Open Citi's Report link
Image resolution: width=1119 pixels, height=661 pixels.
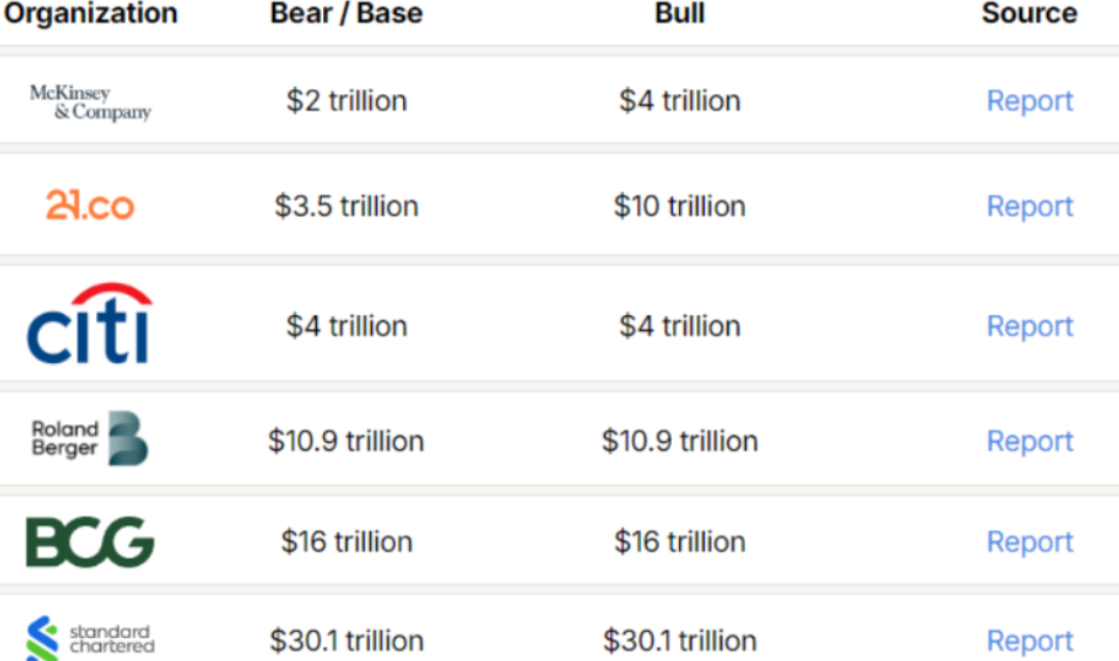(x=1029, y=326)
